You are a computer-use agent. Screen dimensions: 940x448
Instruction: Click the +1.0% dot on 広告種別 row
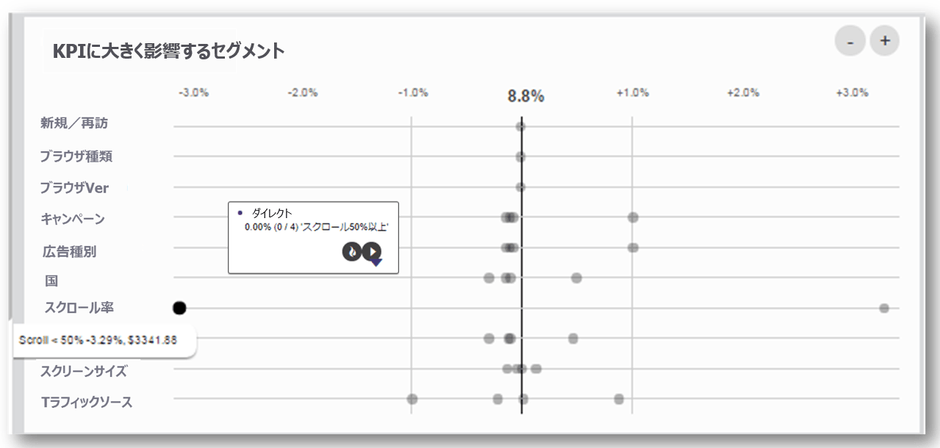point(633,247)
